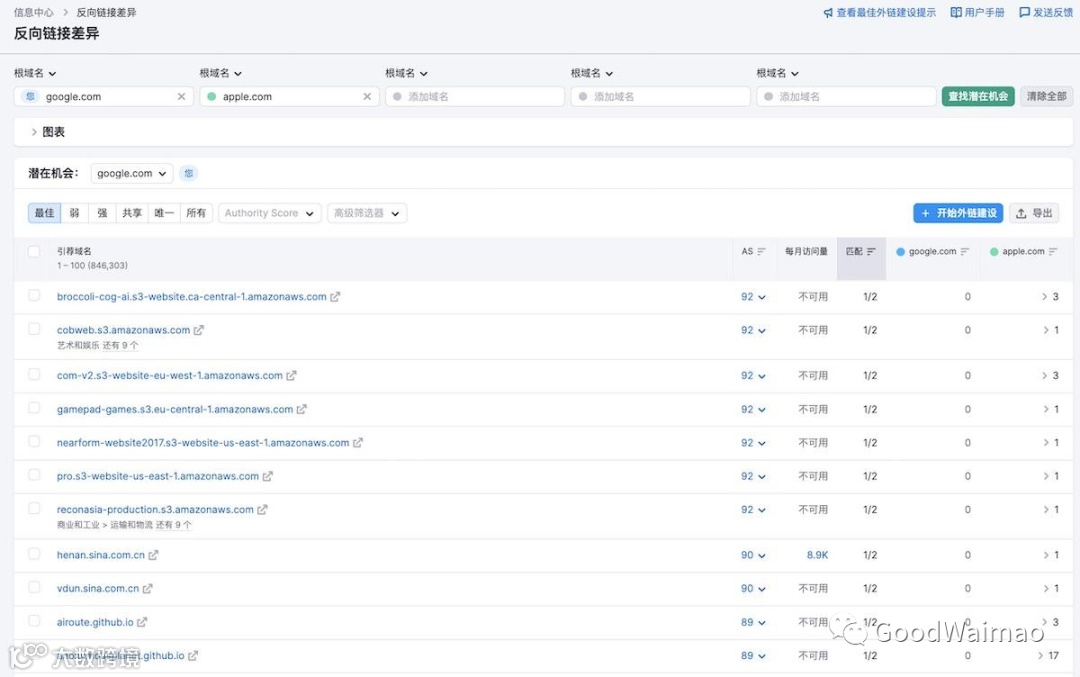Click the 艺术和娱乐 还有 9 个 category text
The height and width of the screenshot is (677, 1080).
(98, 346)
